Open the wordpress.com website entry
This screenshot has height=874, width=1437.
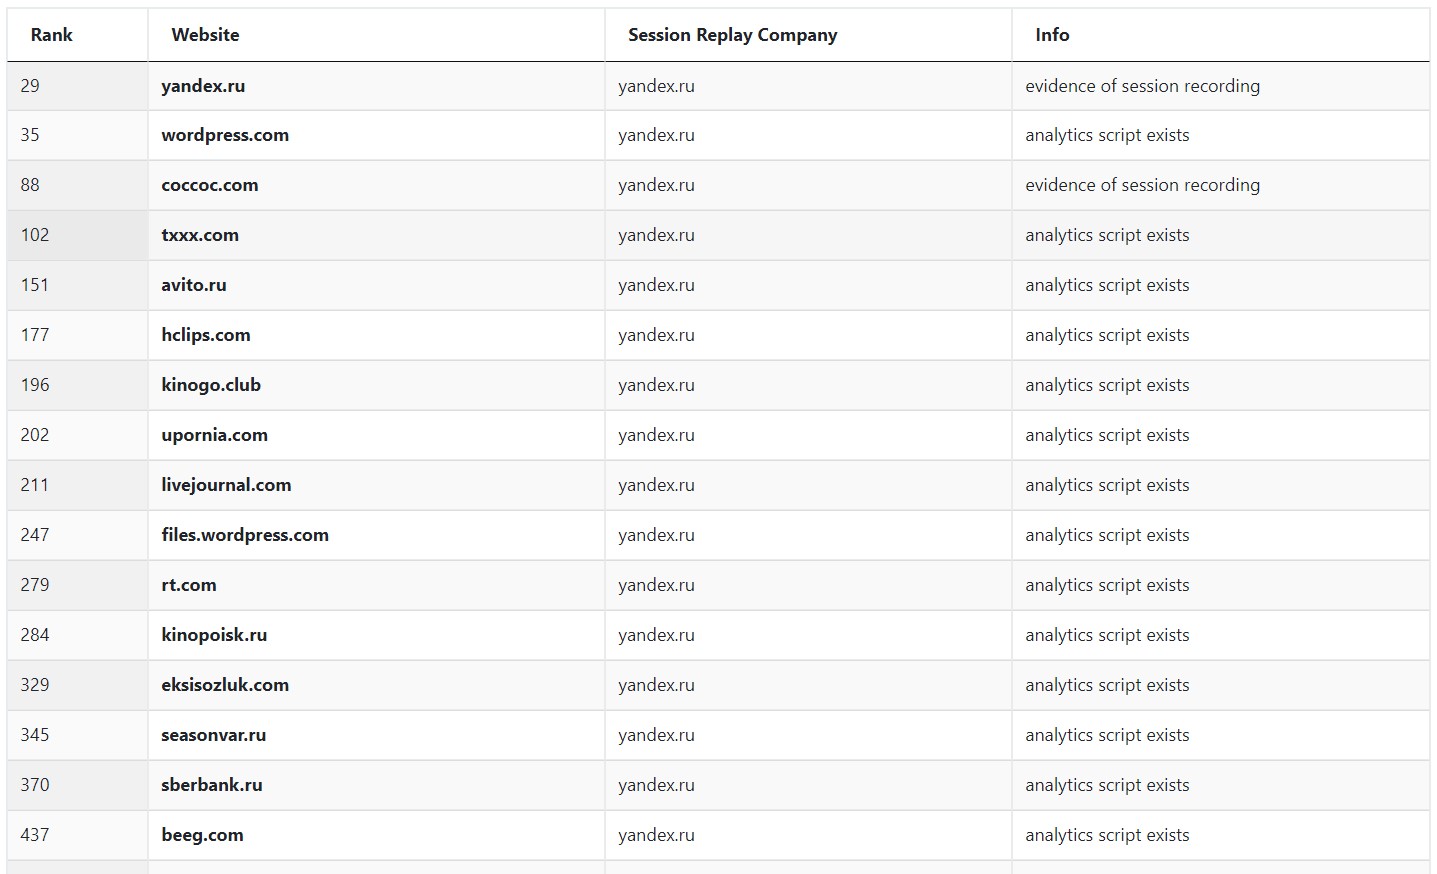click(225, 135)
